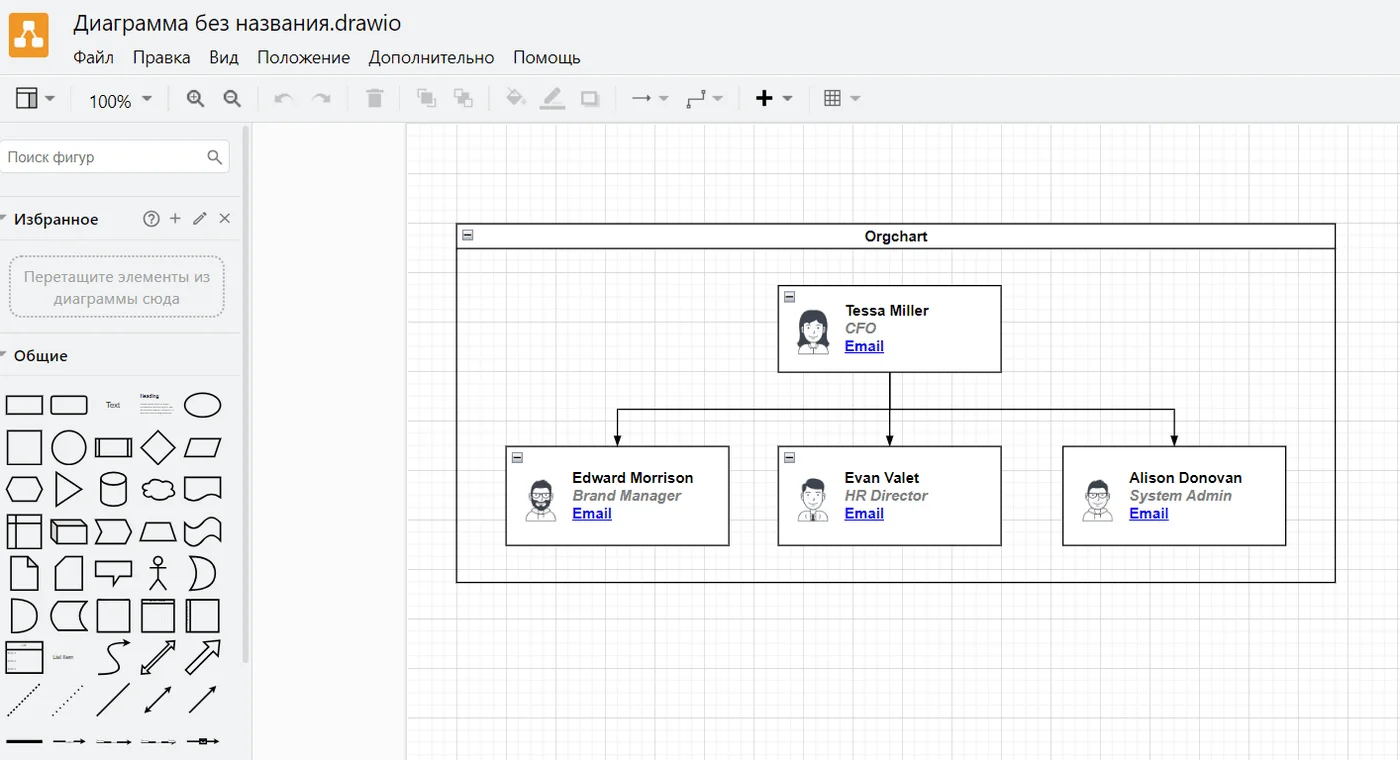Click the Email link under Alison Donovan
The image size is (1400, 760).
pyautogui.click(x=1148, y=514)
